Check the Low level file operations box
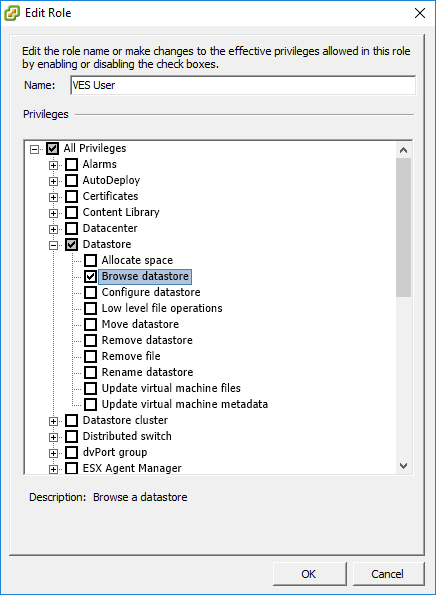436x595 pixels. pos(90,308)
